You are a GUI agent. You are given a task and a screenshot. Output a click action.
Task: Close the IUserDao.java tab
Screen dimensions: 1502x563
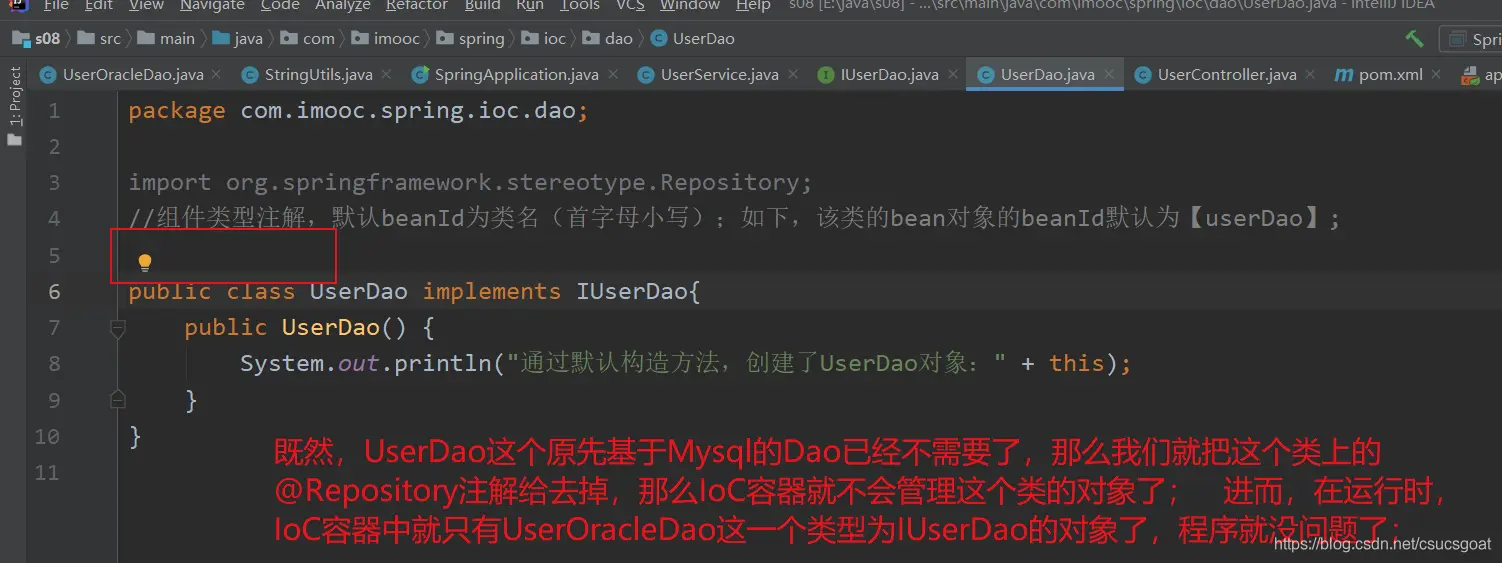(x=953, y=74)
